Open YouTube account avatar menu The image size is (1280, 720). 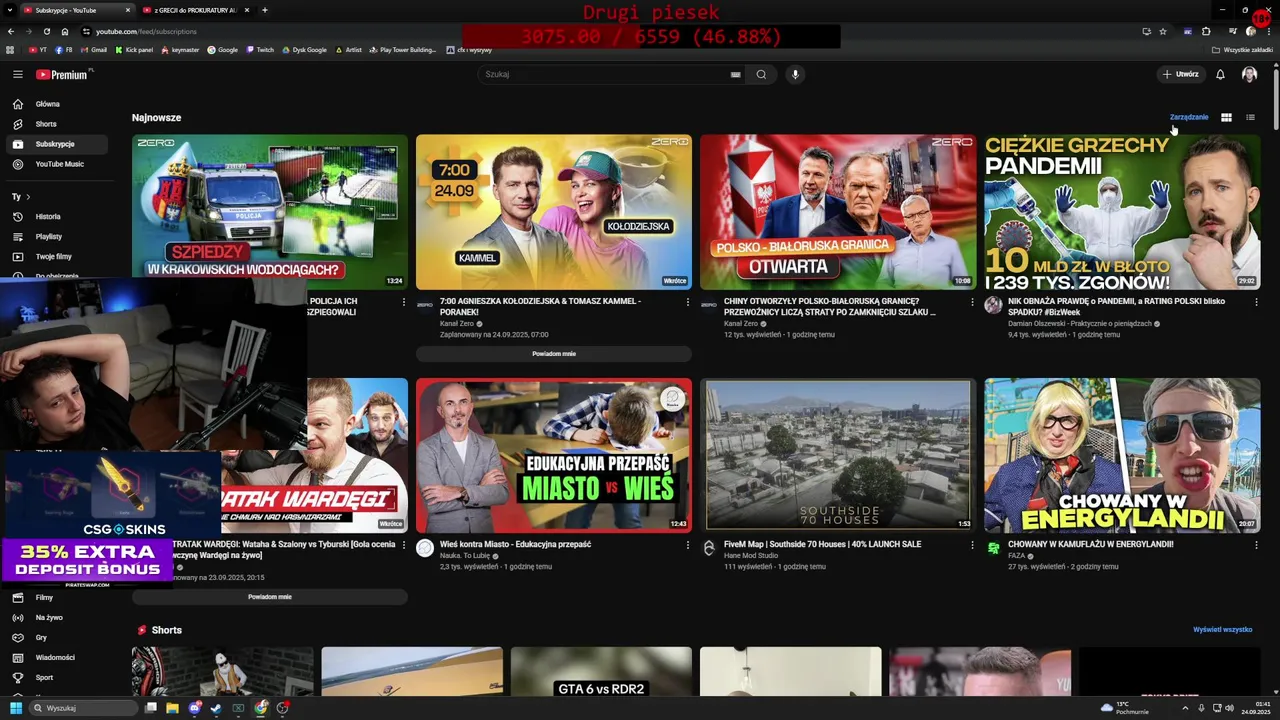point(1249,74)
